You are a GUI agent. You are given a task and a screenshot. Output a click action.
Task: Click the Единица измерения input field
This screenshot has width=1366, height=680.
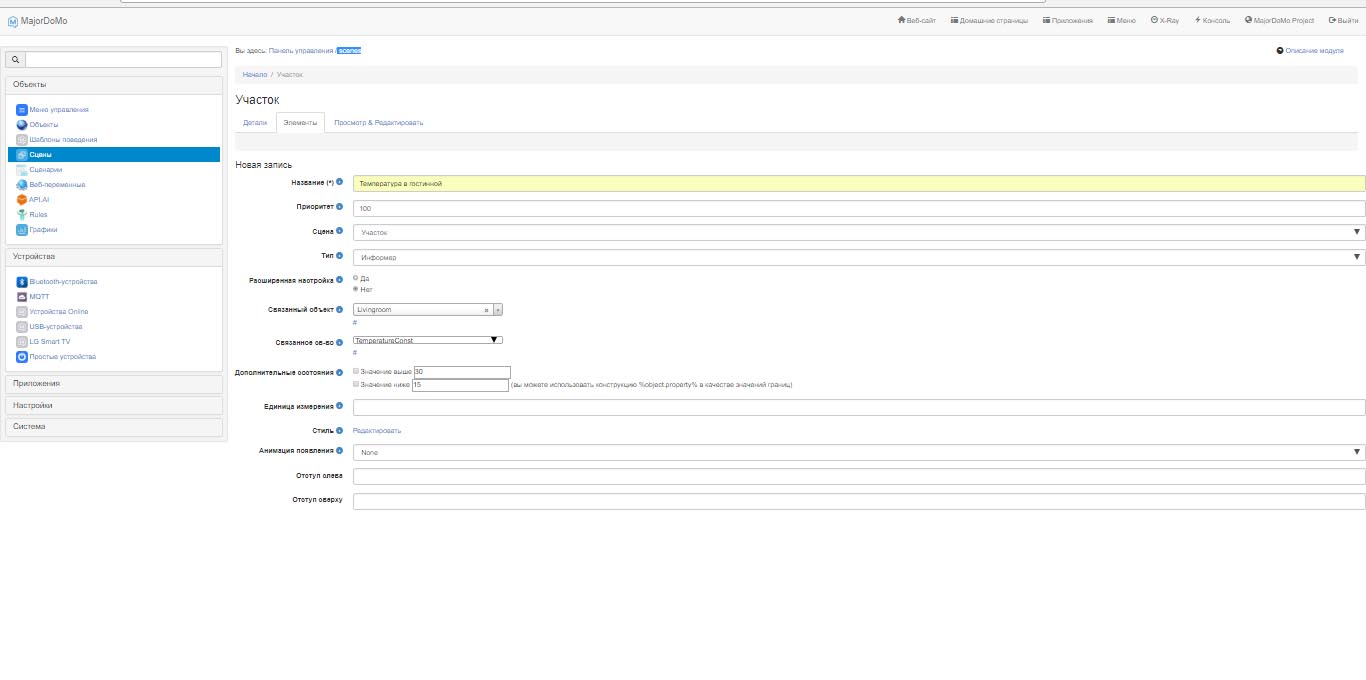(x=858, y=407)
